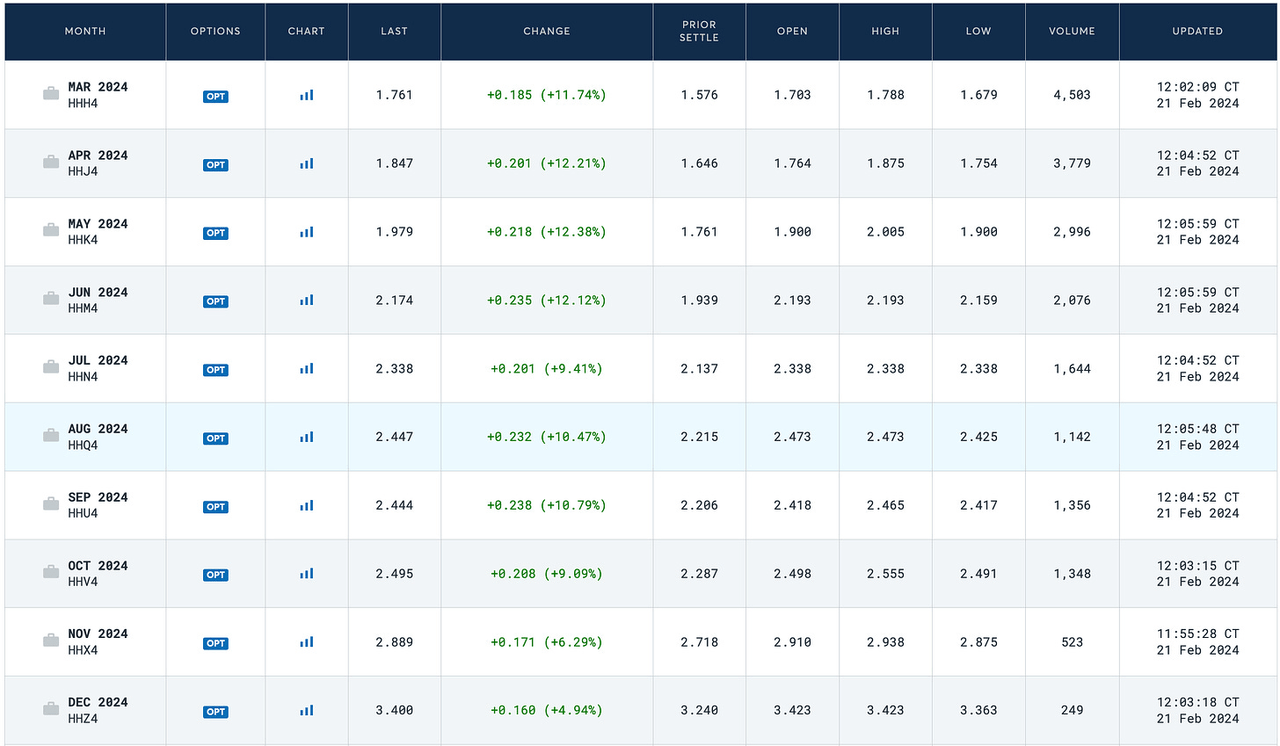Click volume value 523
This screenshot has height=746, width=1280.
click(x=1072, y=642)
